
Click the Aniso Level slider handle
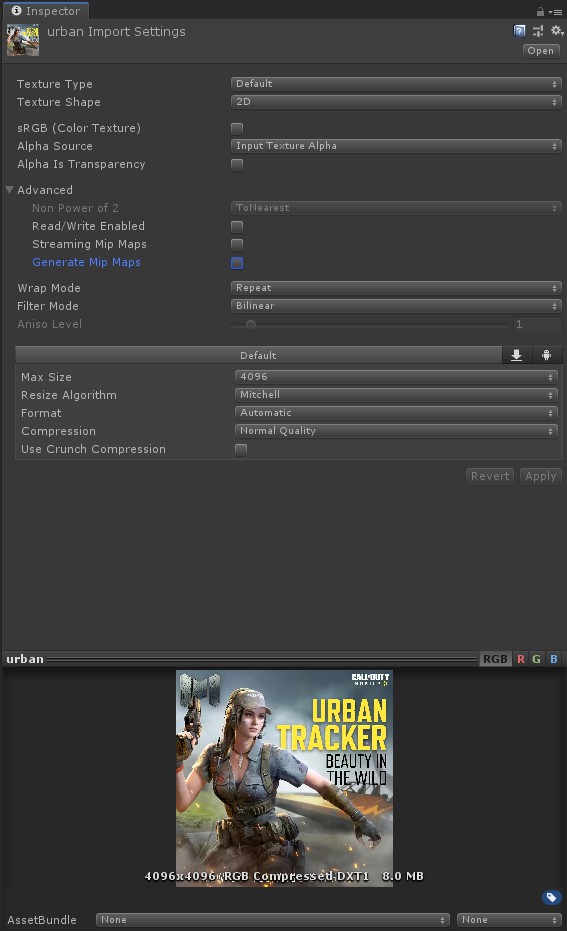[x=251, y=324]
